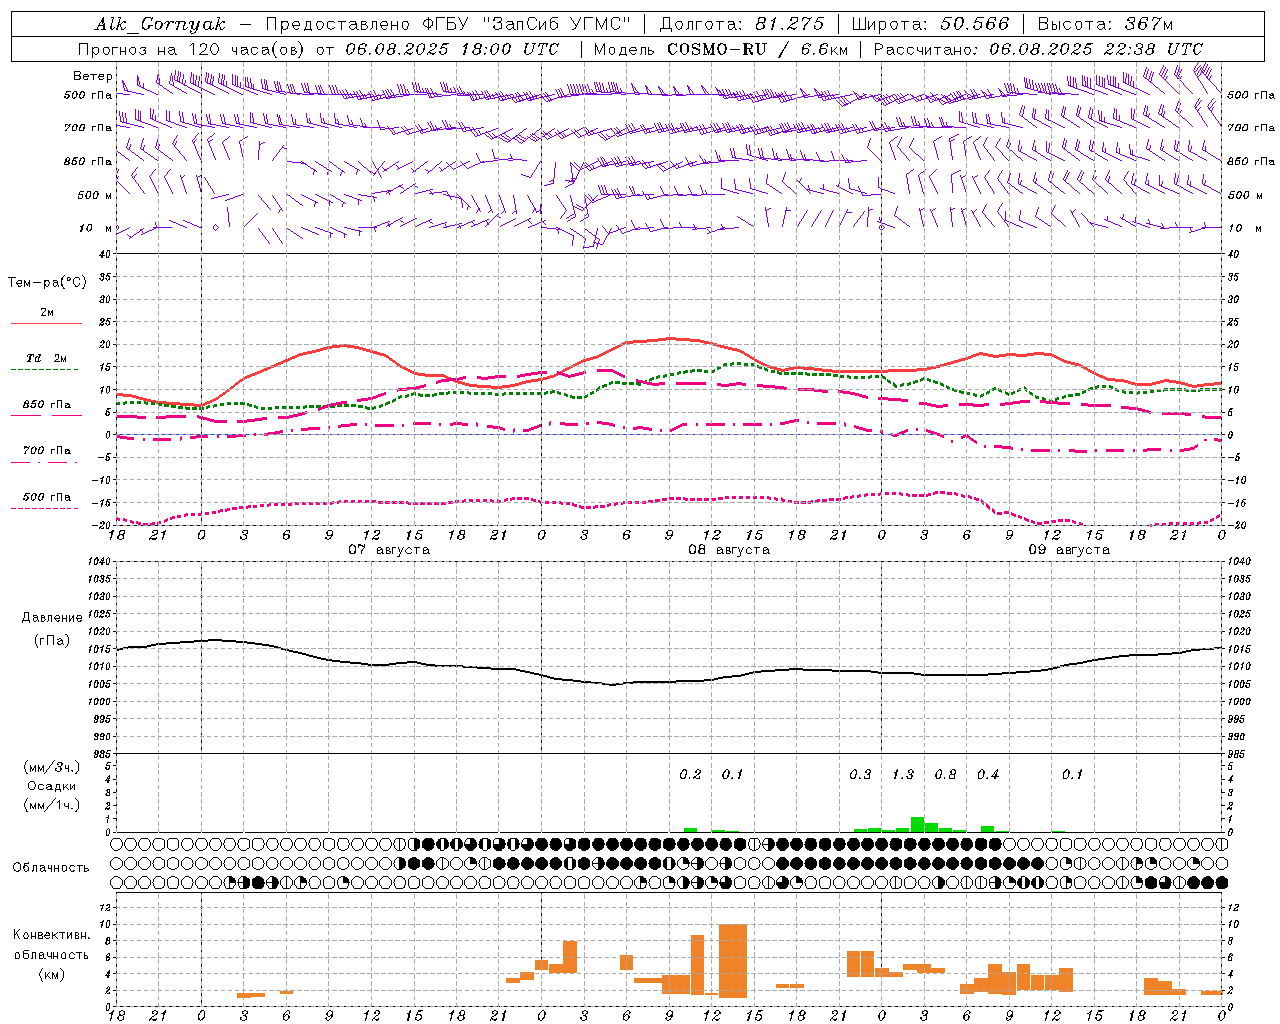
Task: Click the solid red 2м legend line sample
Action: point(46,324)
